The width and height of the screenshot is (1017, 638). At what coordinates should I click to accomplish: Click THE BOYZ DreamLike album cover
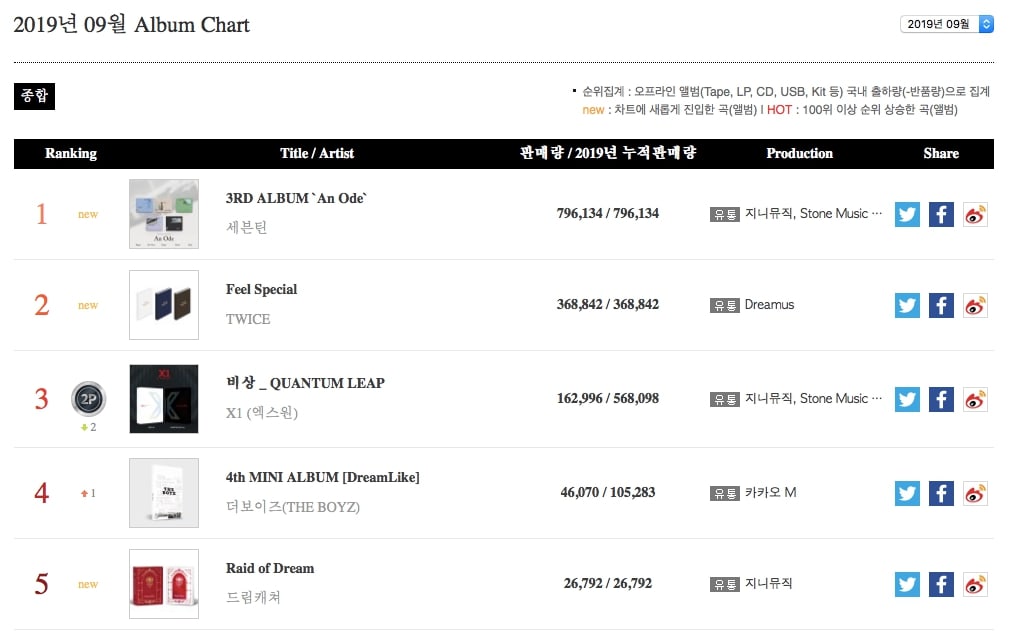pyautogui.click(x=164, y=493)
